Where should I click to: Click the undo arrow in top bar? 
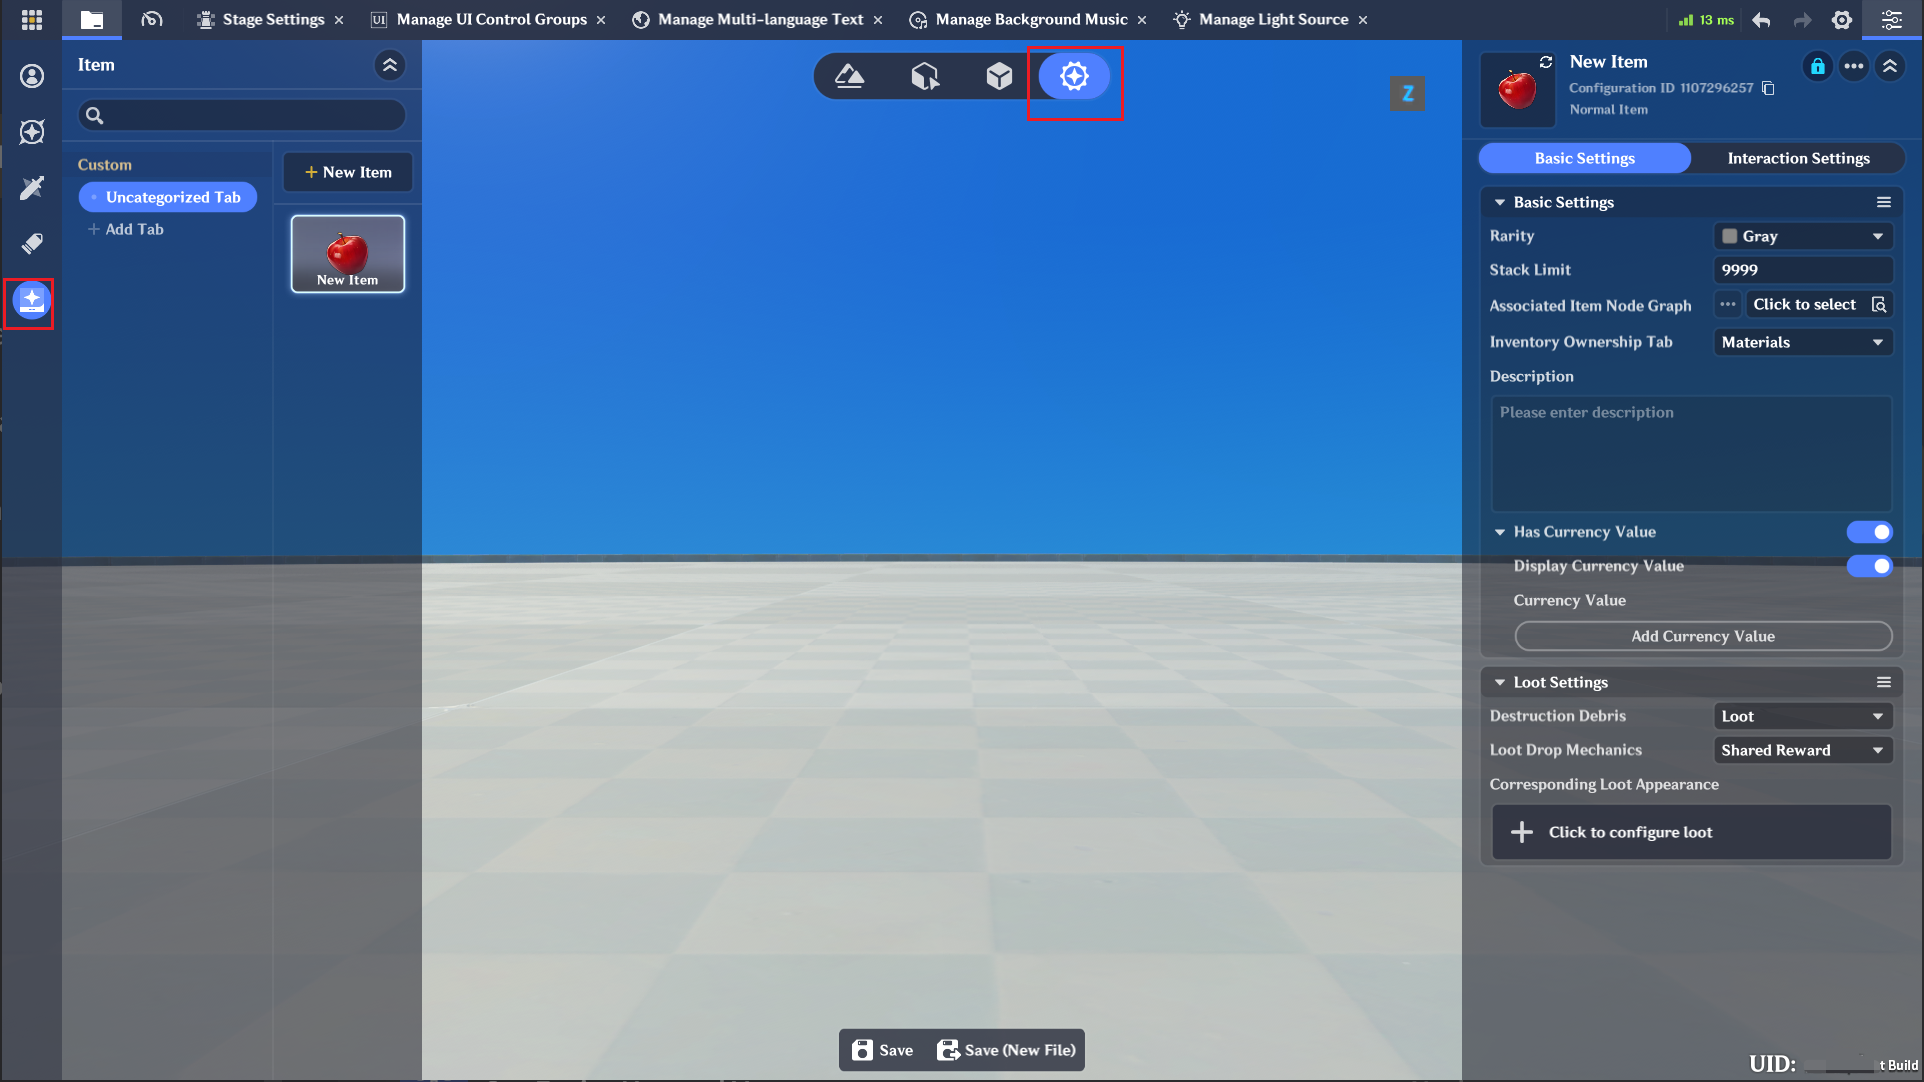[x=1761, y=20]
